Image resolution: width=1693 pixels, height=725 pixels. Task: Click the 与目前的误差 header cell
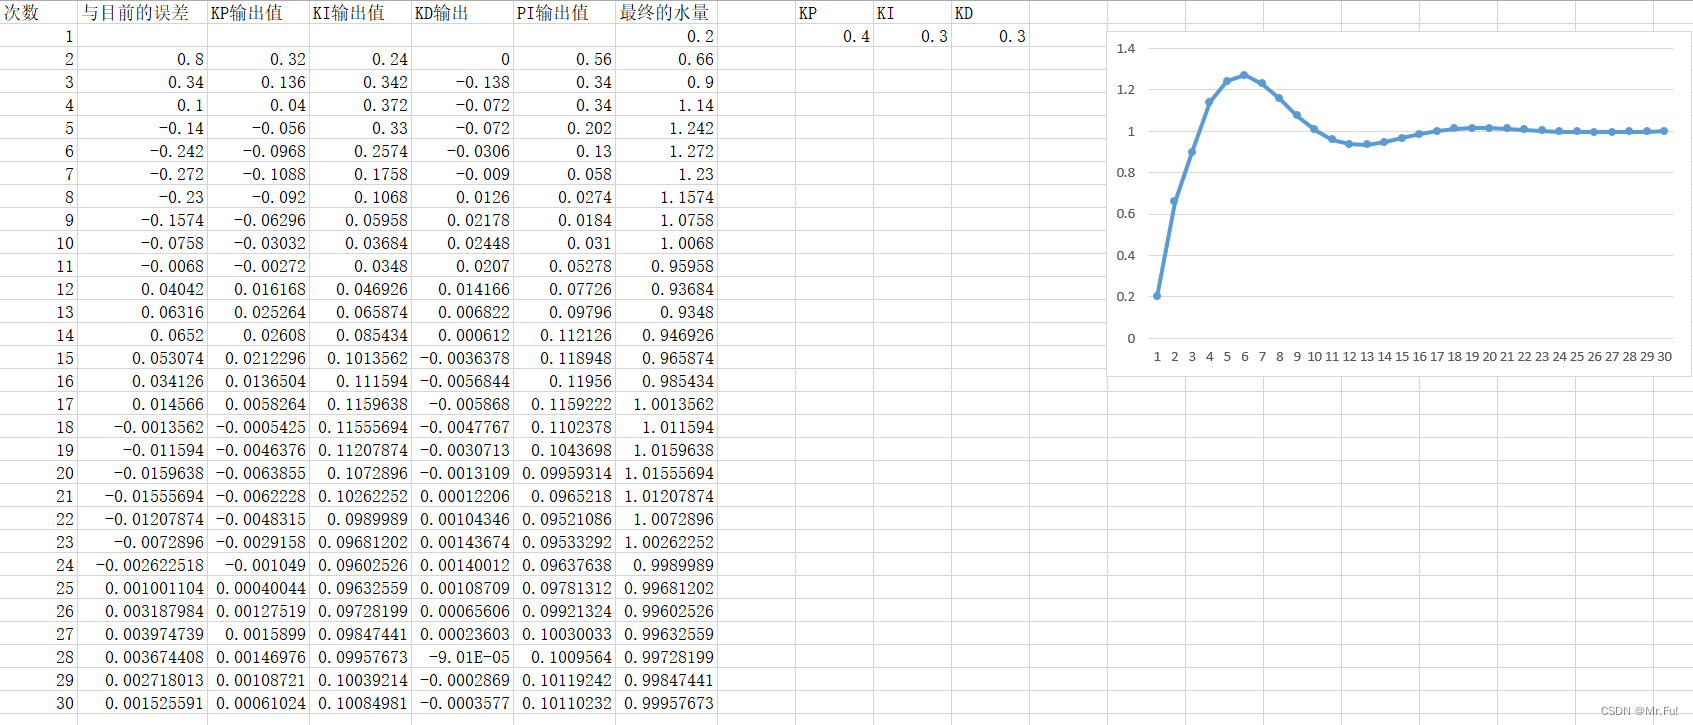point(142,12)
